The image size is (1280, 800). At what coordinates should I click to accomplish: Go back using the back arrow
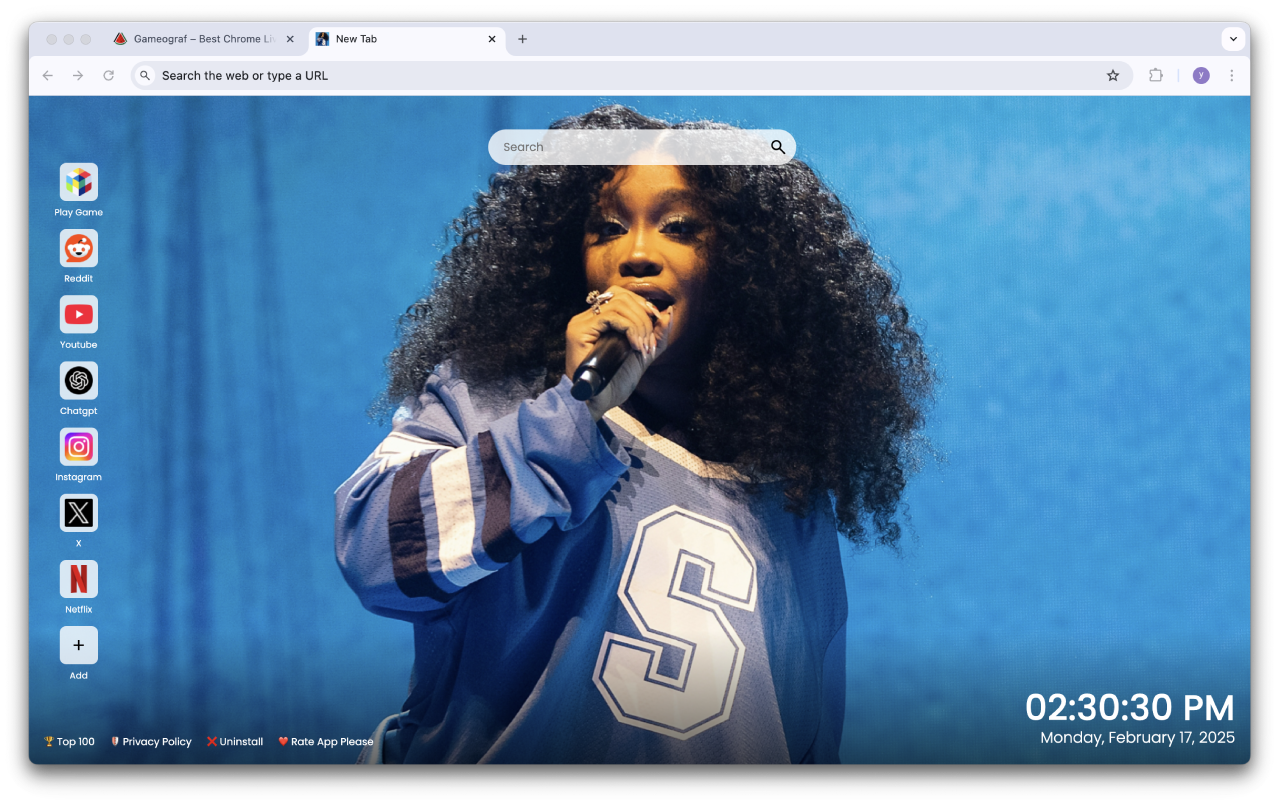pos(48,75)
